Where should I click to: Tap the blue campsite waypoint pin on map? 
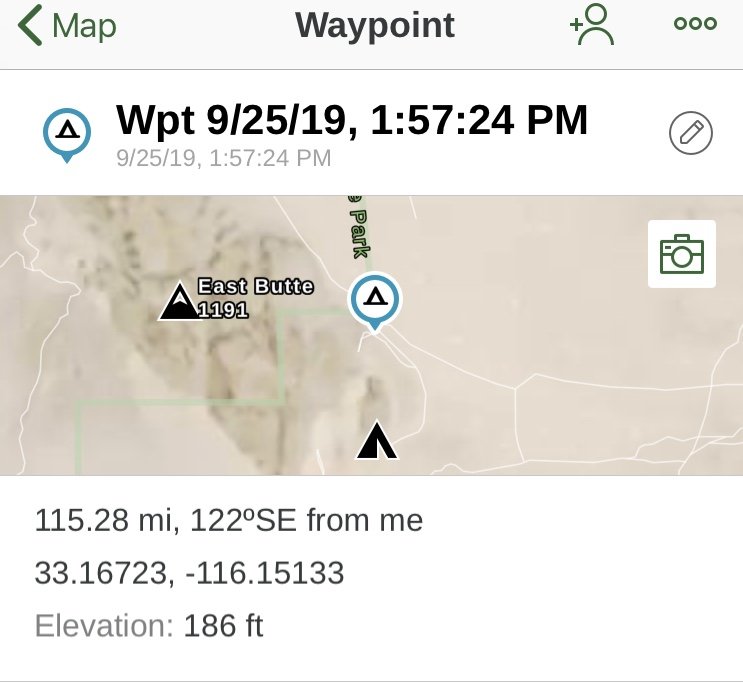pos(375,301)
